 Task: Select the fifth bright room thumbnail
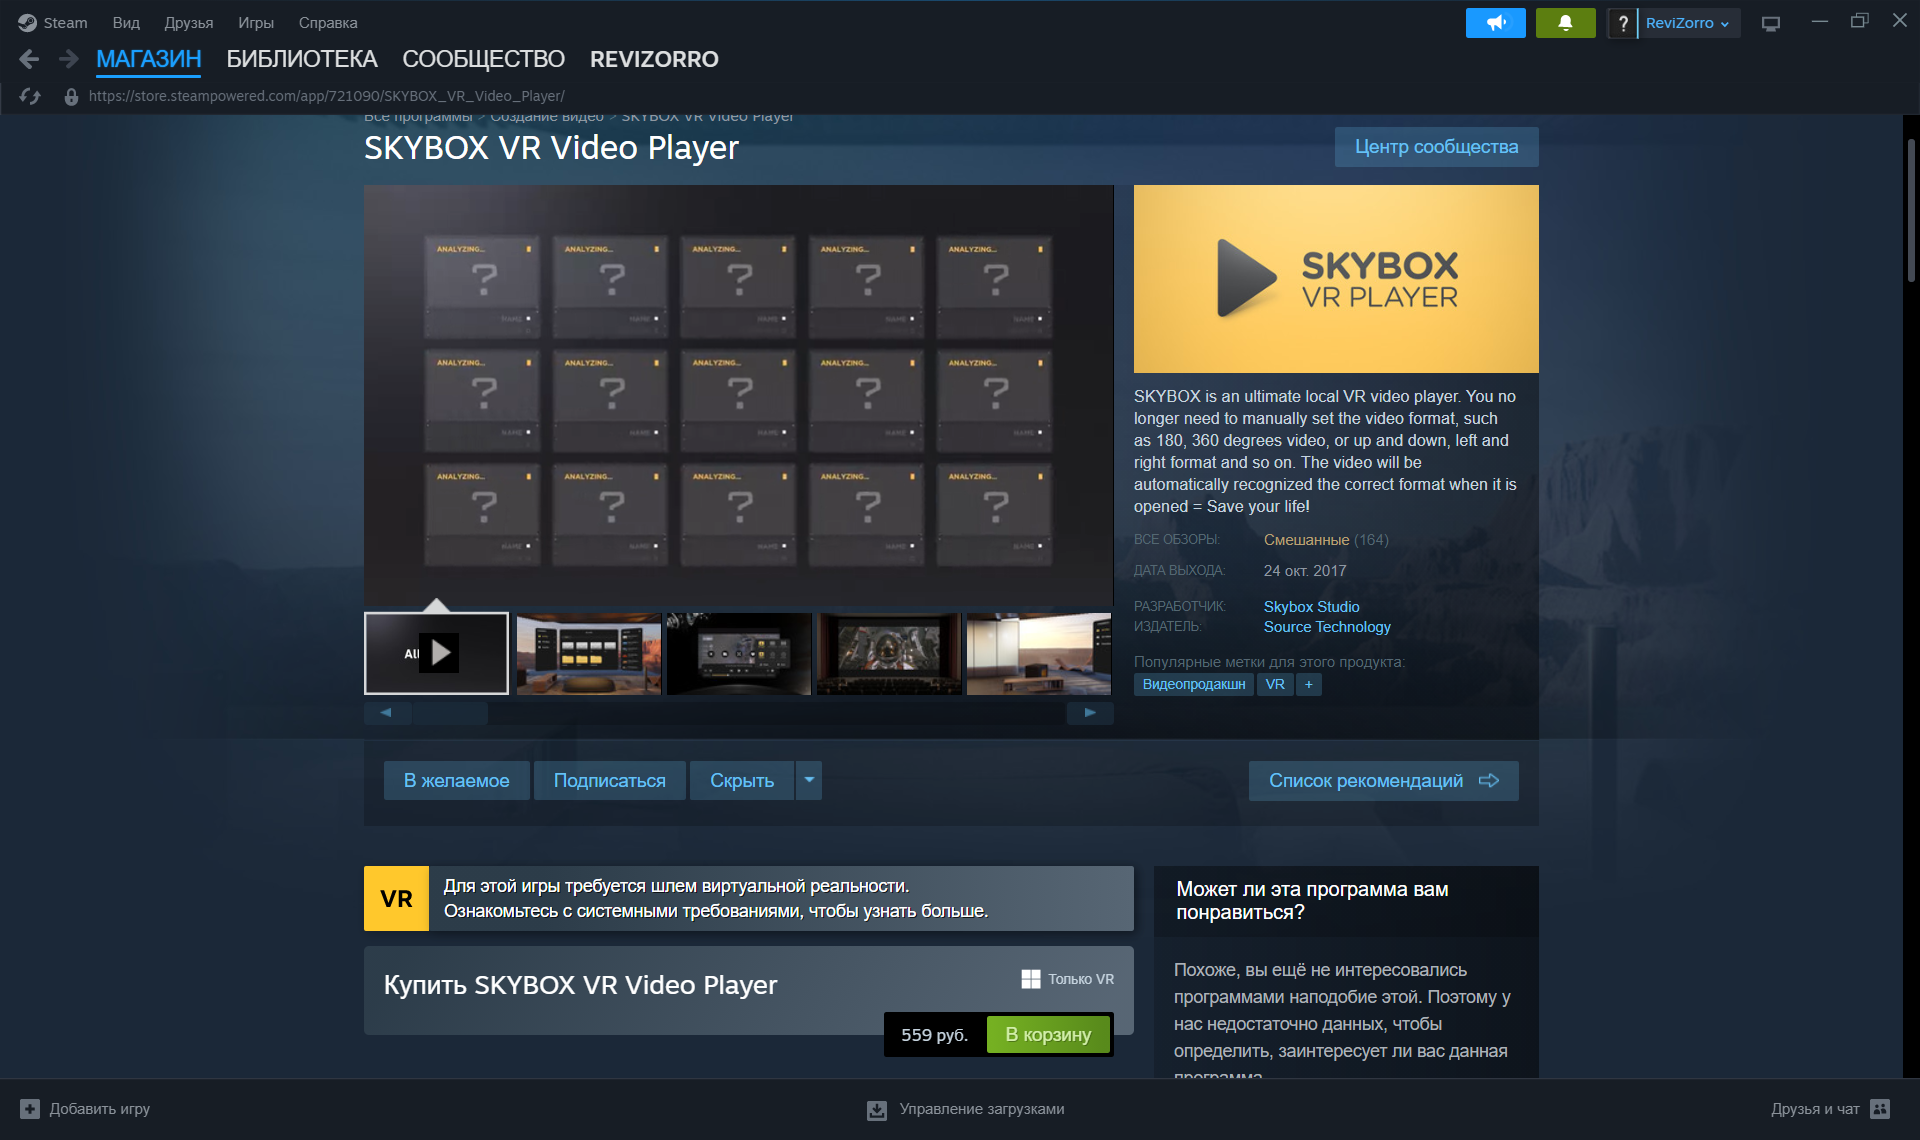tap(1039, 653)
